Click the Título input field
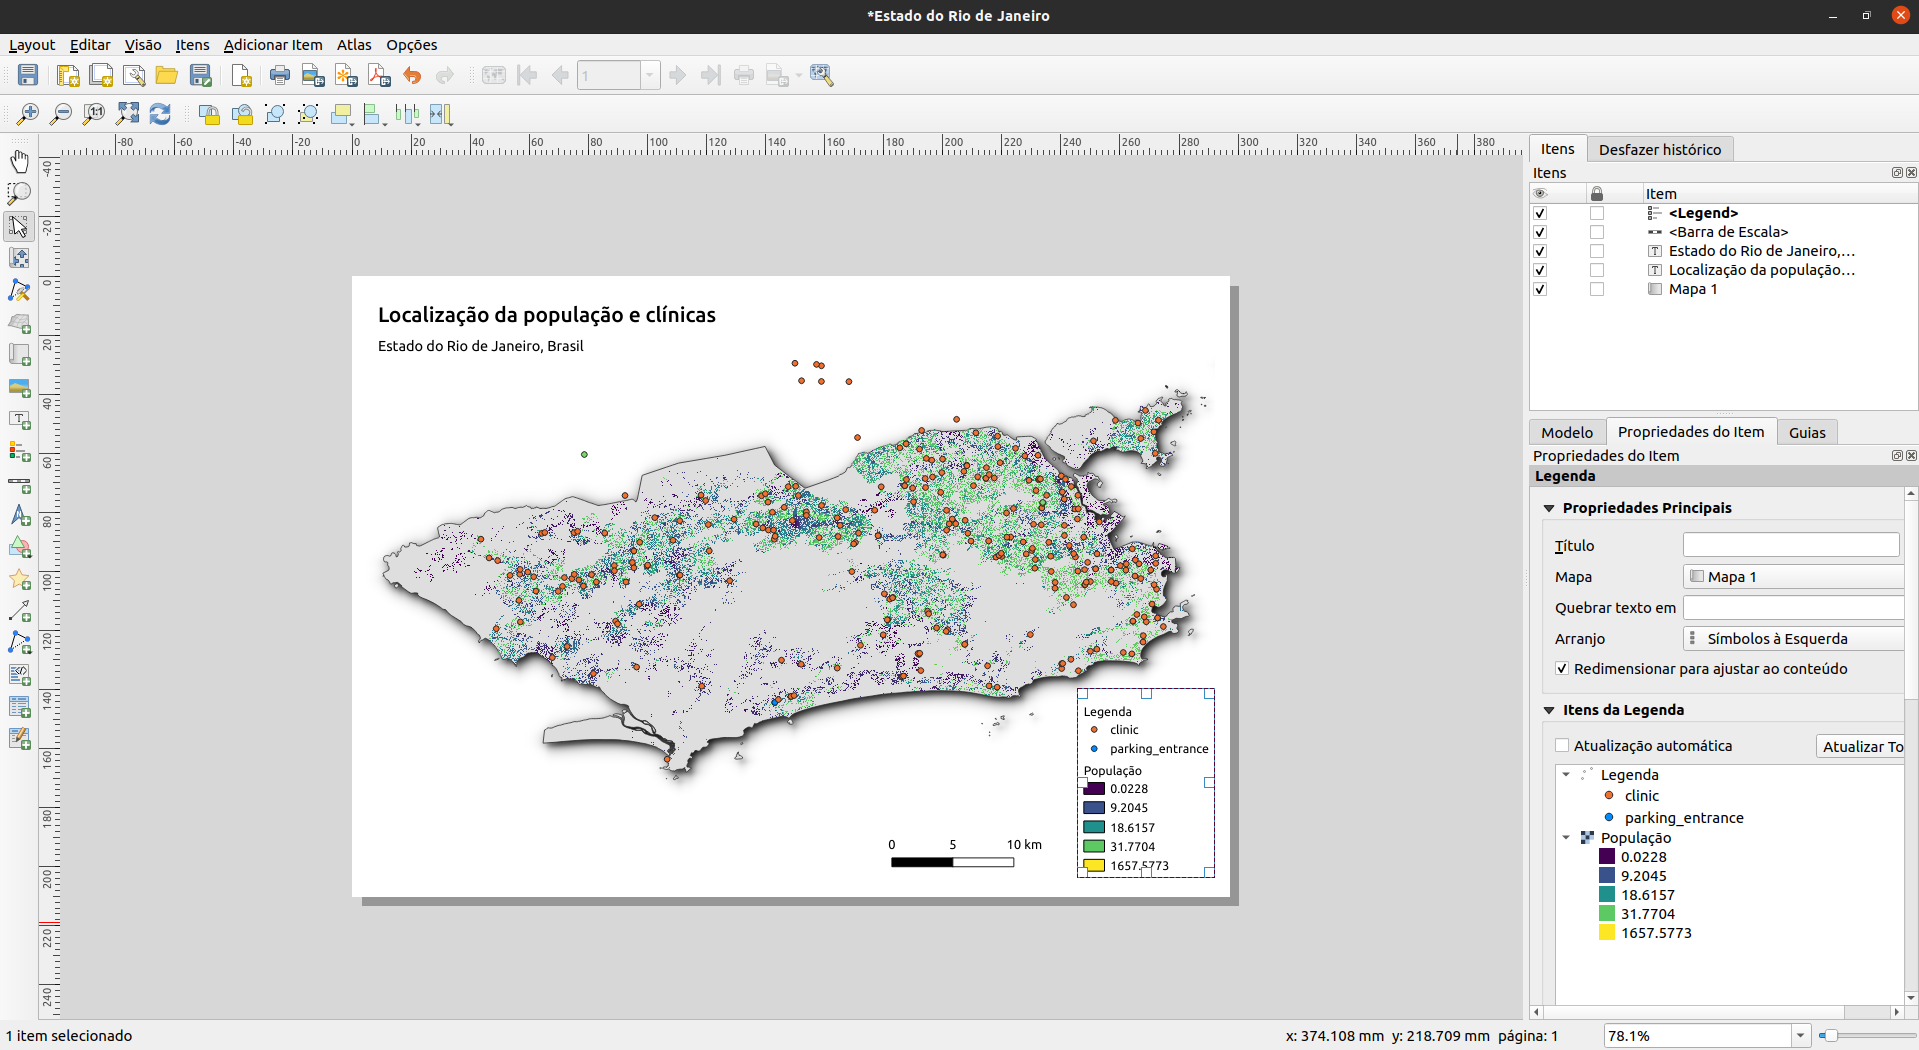Viewport: 1919px width, 1050px height. [x=1791, y=545]
